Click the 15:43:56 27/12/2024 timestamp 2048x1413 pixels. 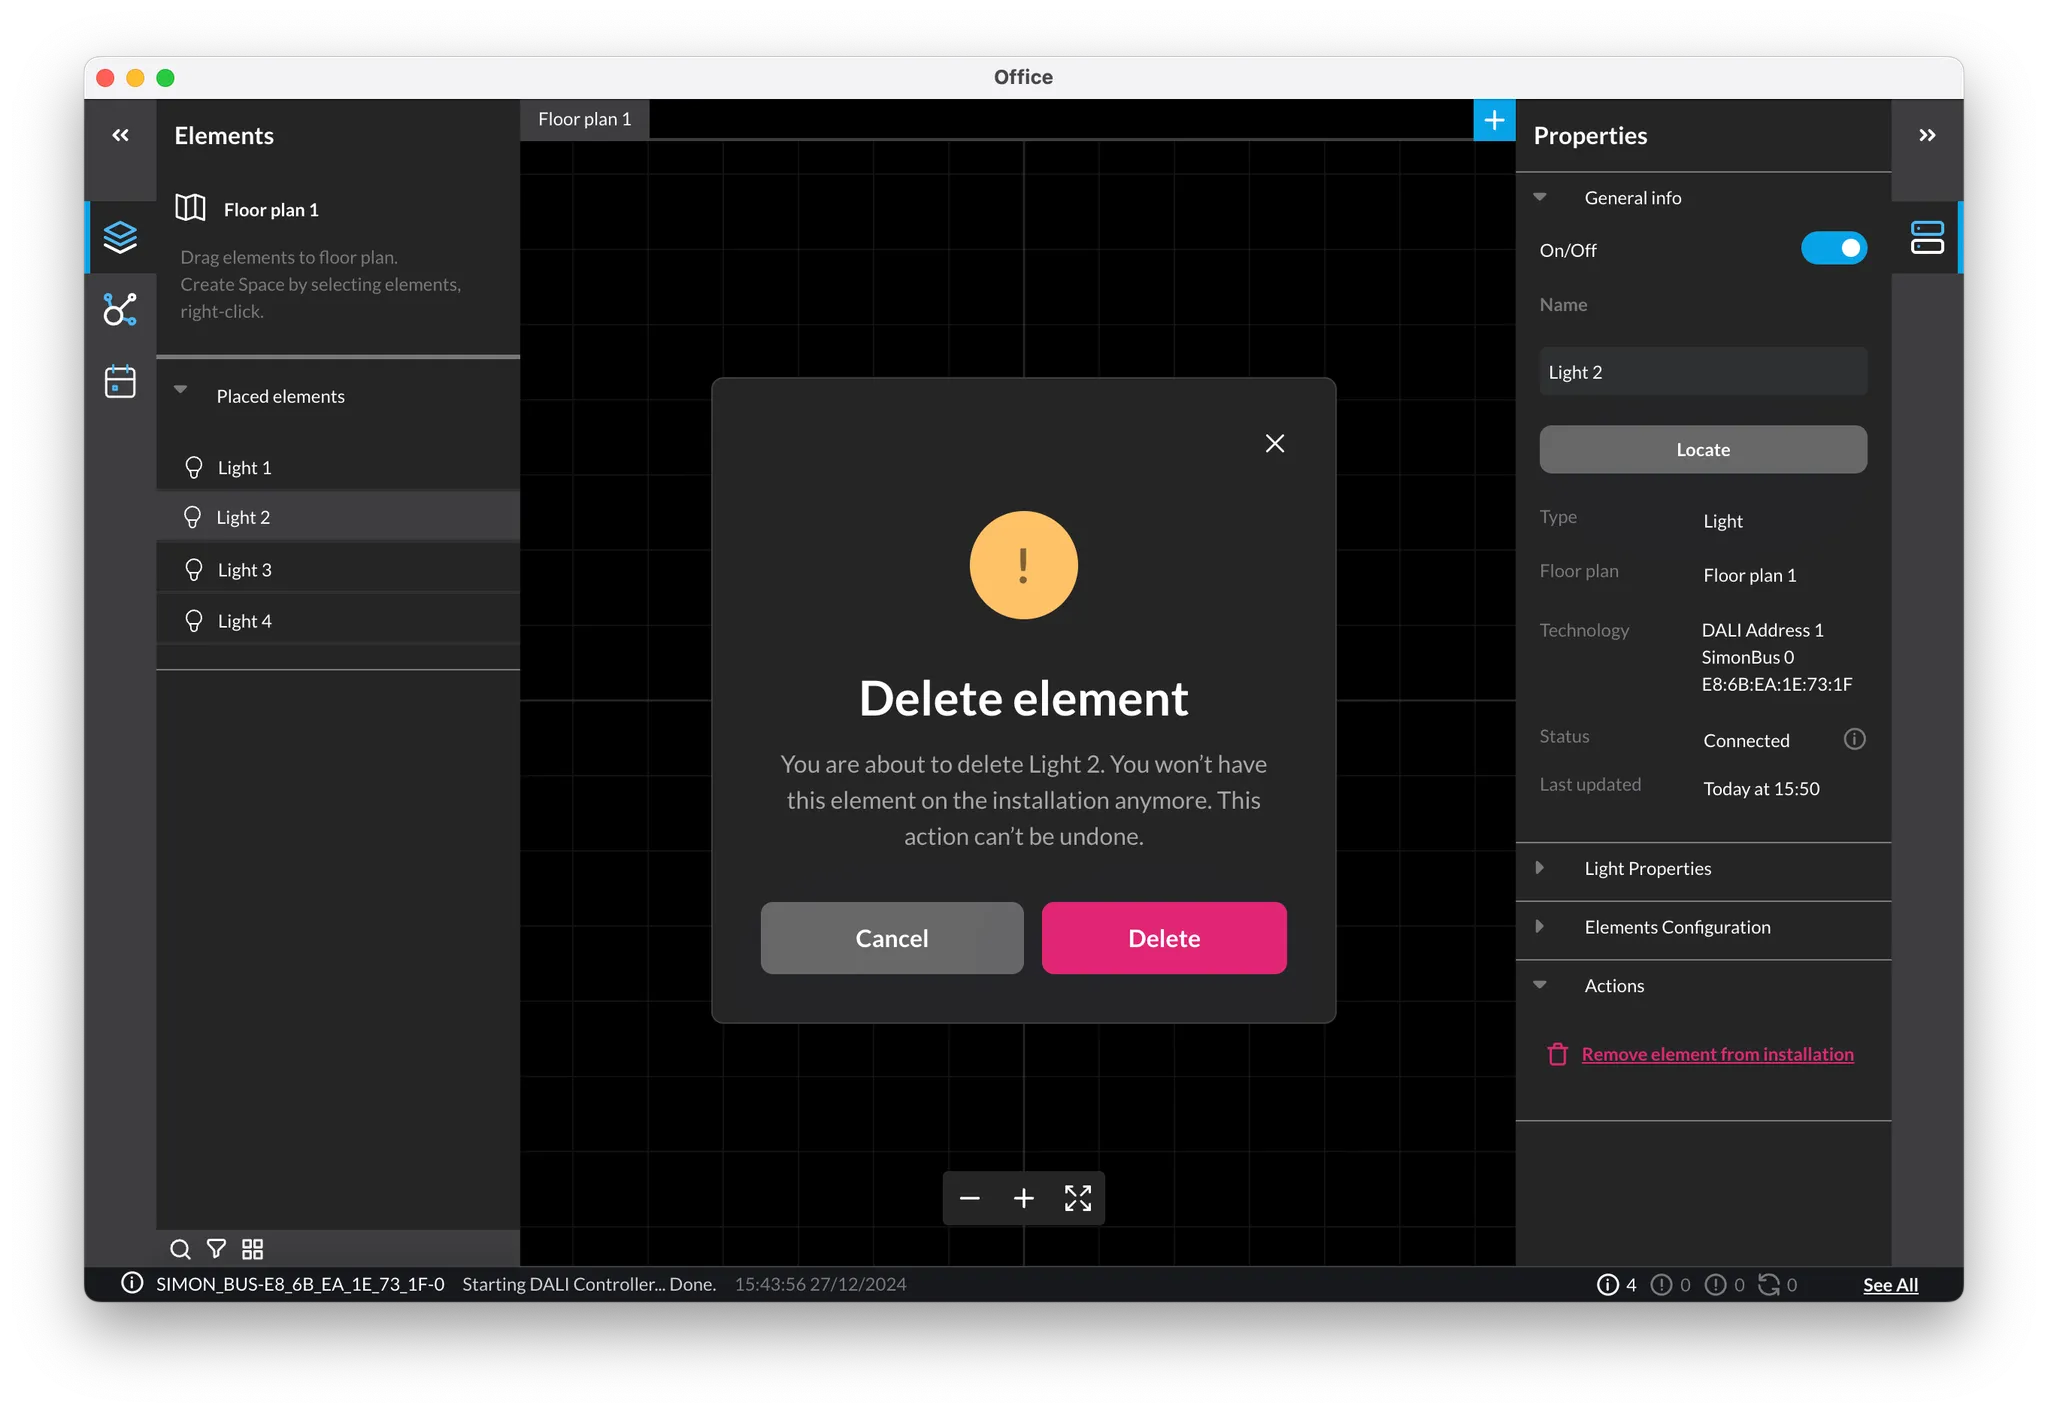tap(820, 1284)
